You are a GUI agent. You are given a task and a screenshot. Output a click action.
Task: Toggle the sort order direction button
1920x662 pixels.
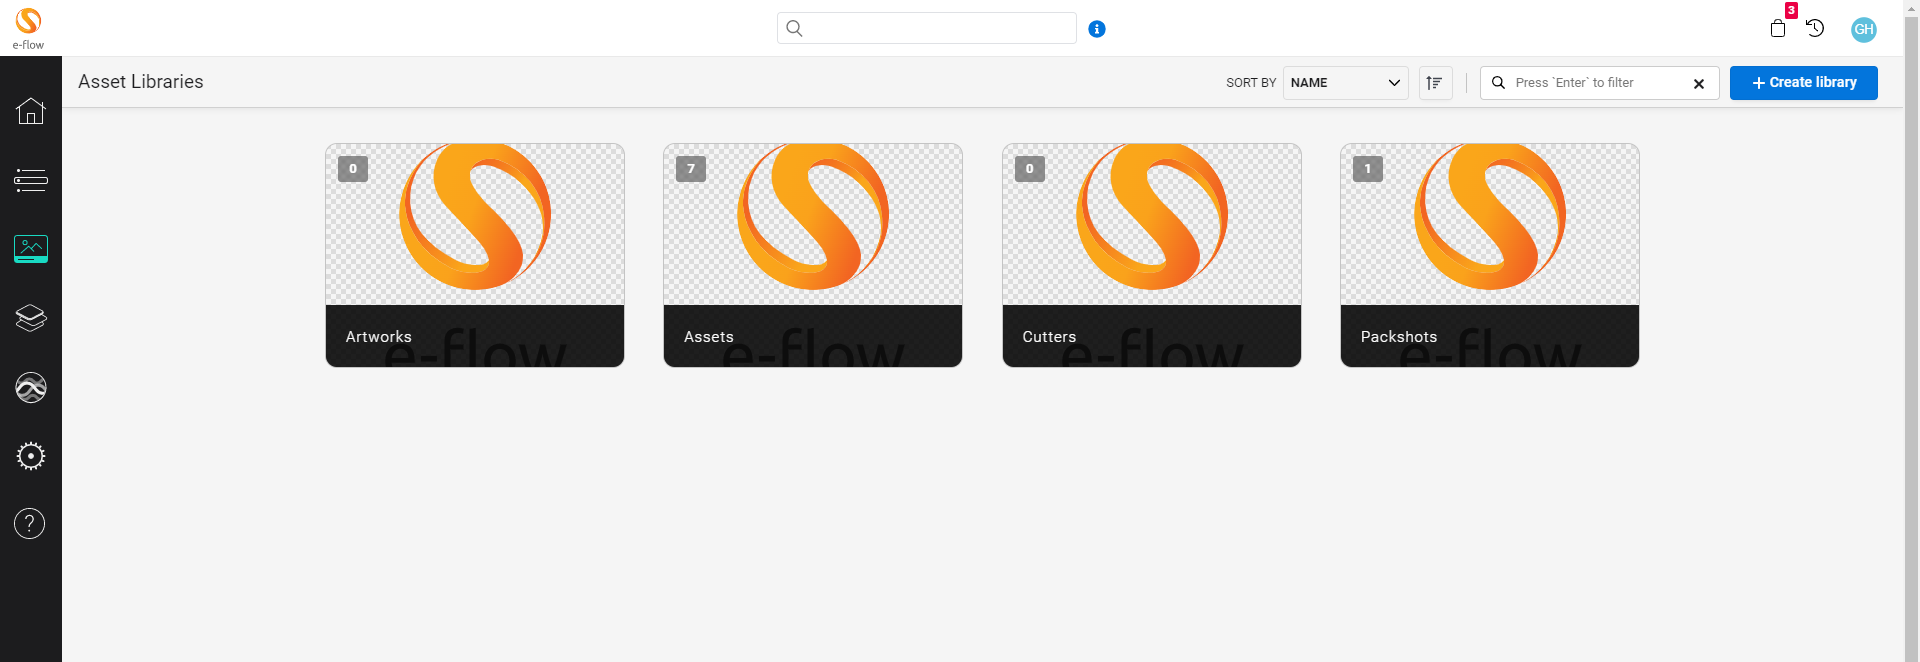point(1435,83)
